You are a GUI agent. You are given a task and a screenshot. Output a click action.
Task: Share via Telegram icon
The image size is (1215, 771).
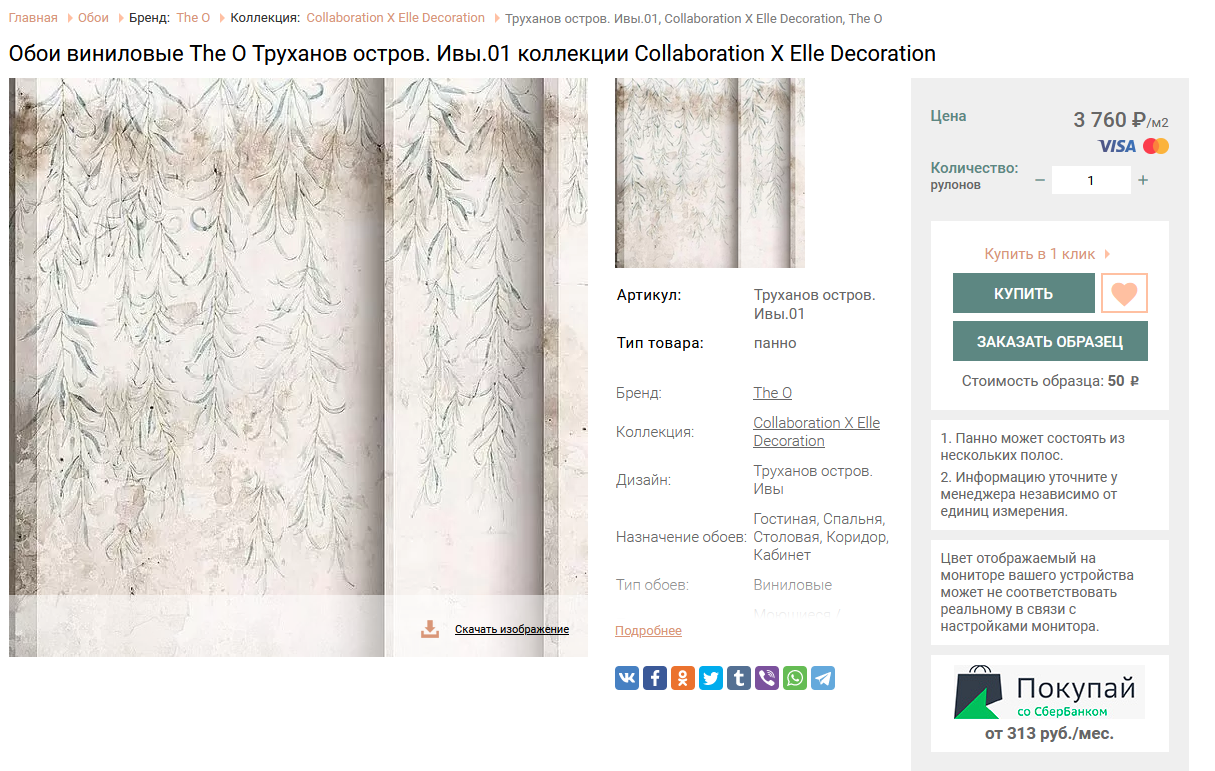pos(823,678)
